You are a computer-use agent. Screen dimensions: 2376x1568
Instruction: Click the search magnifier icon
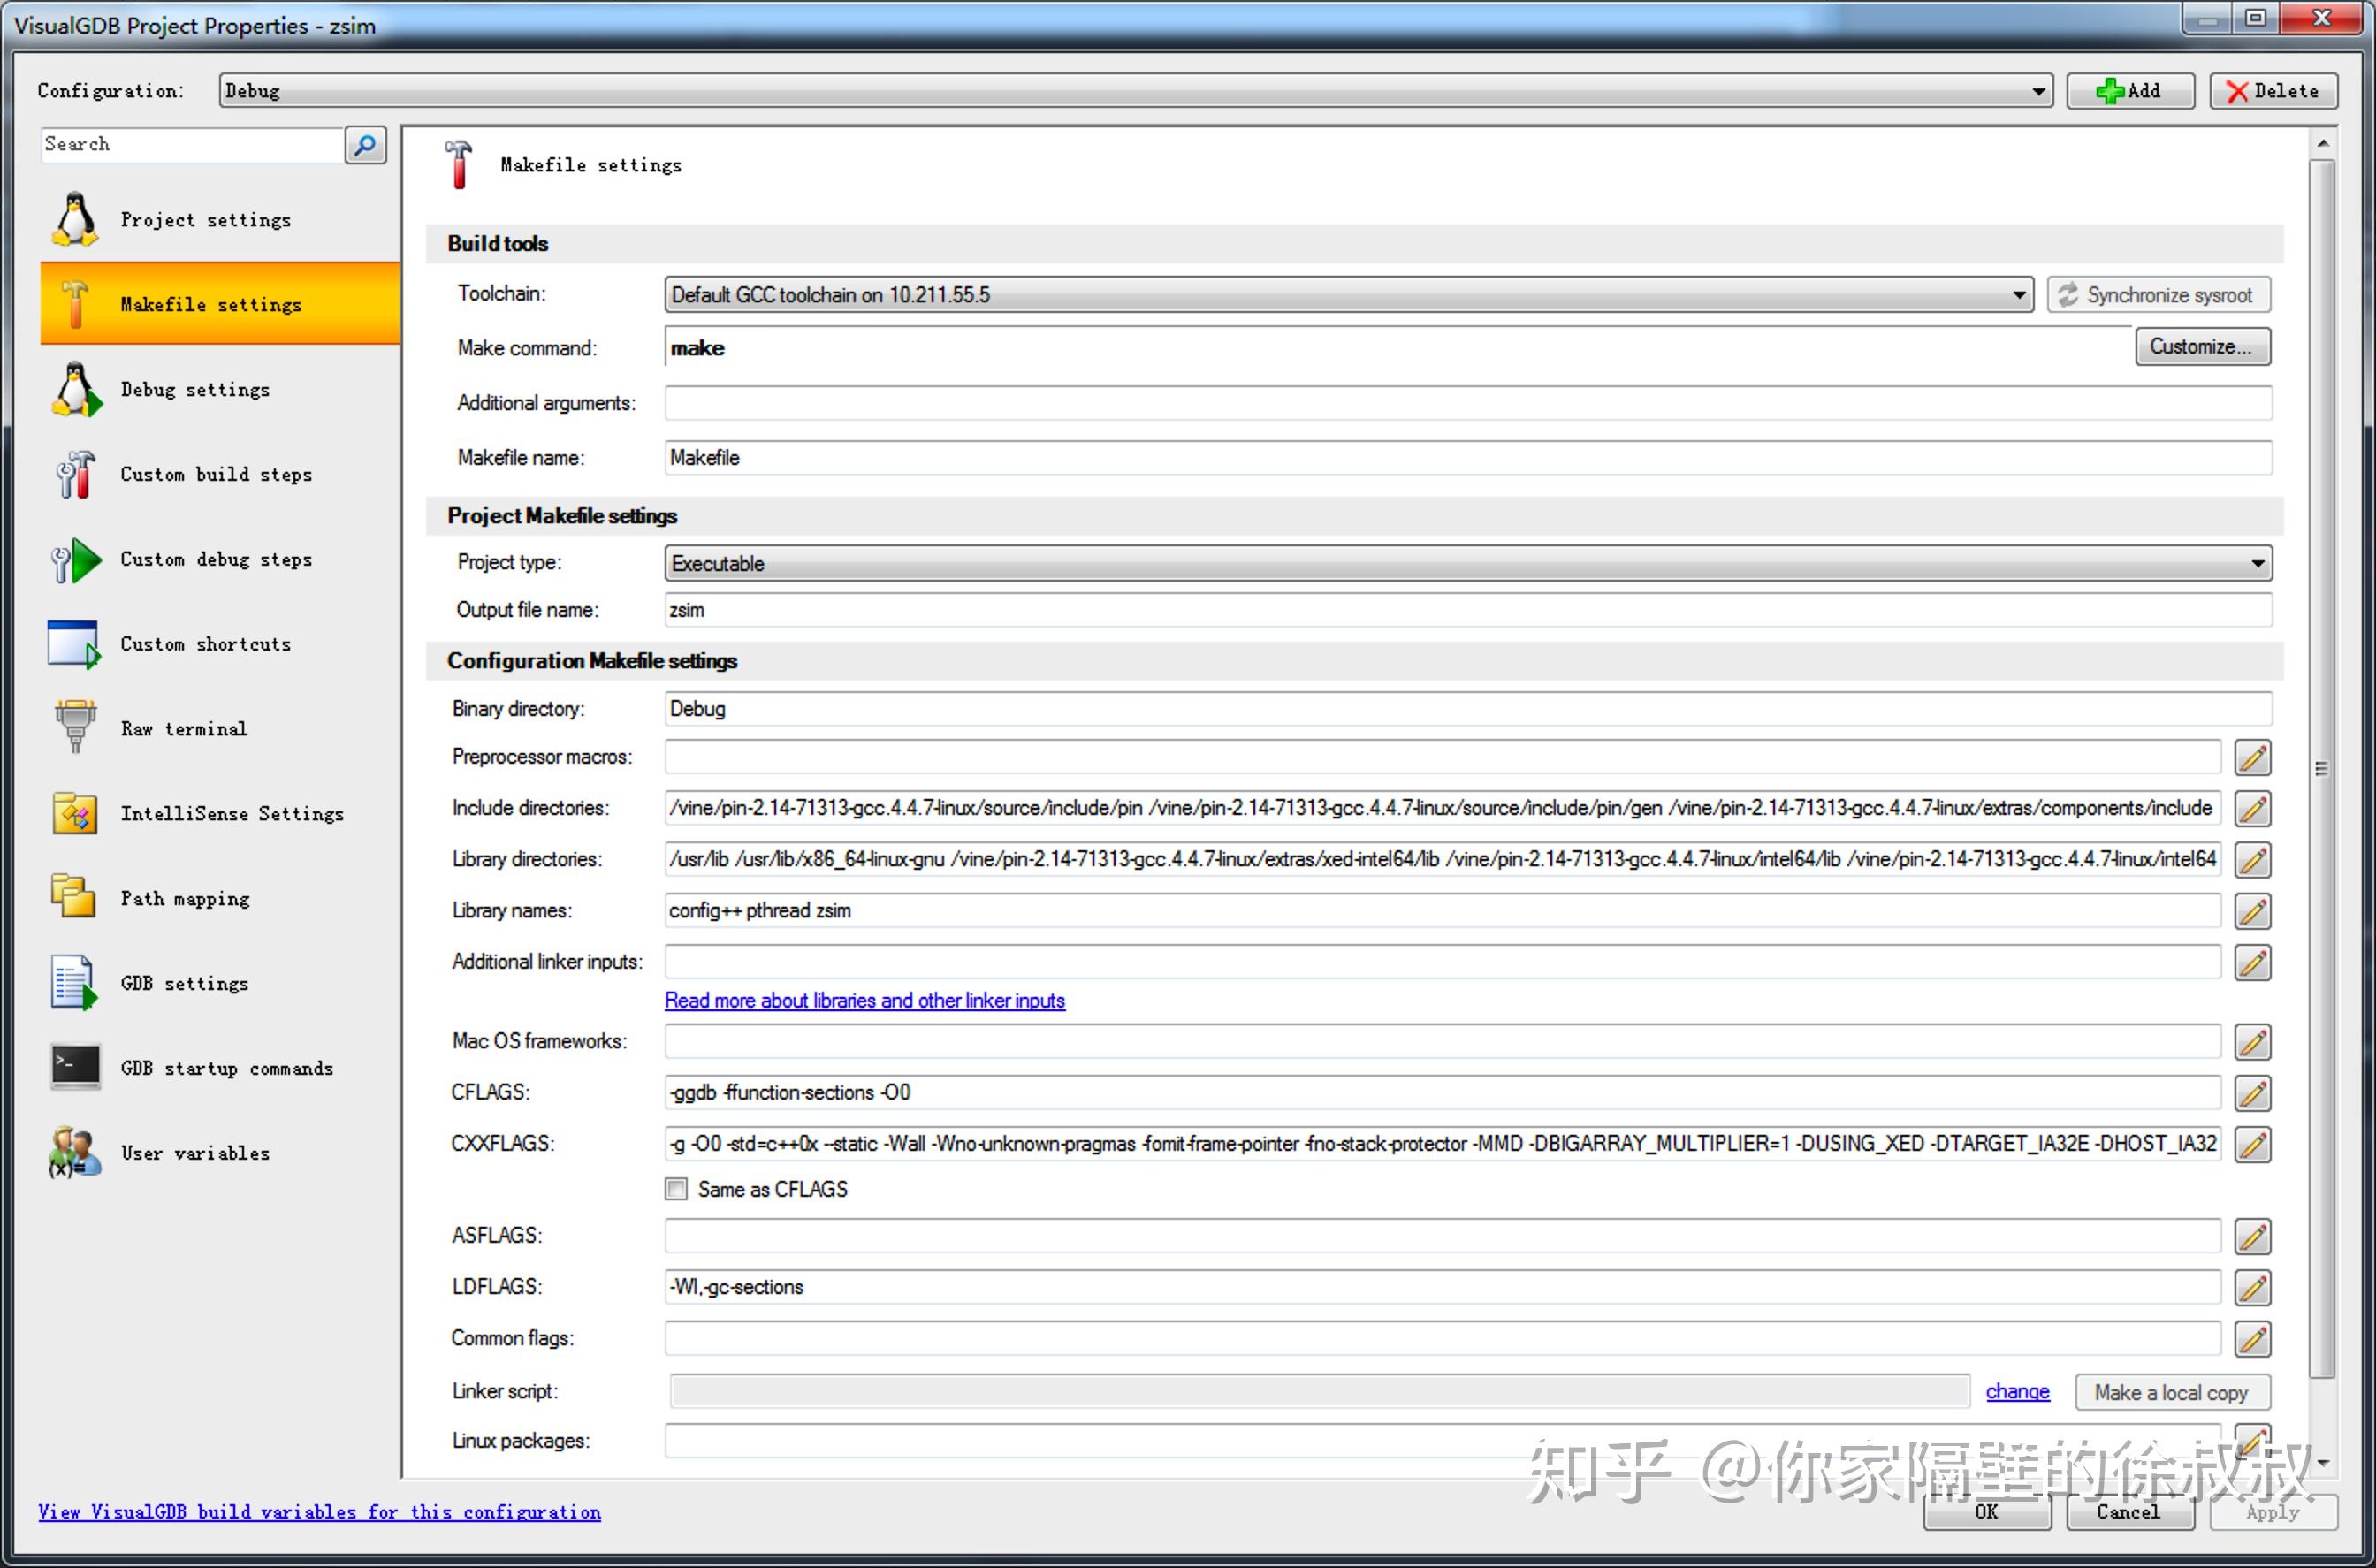click(x=365, y=145)
